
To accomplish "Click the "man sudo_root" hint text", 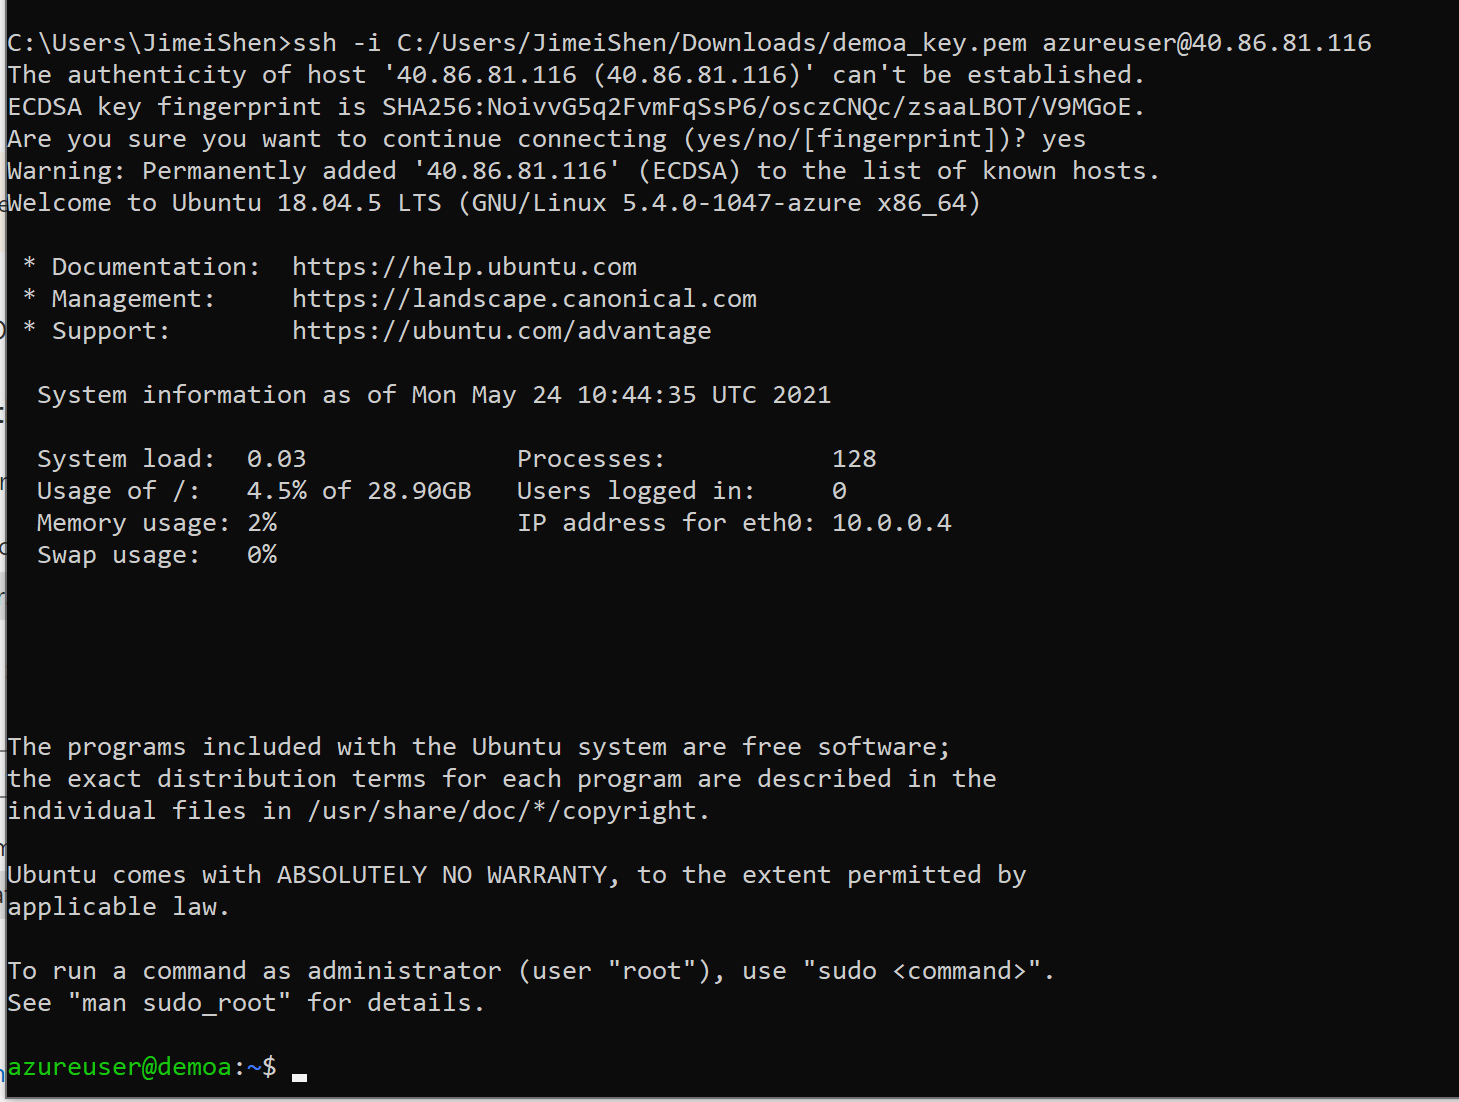I will pyautogui.click(x=179, y=1003).
